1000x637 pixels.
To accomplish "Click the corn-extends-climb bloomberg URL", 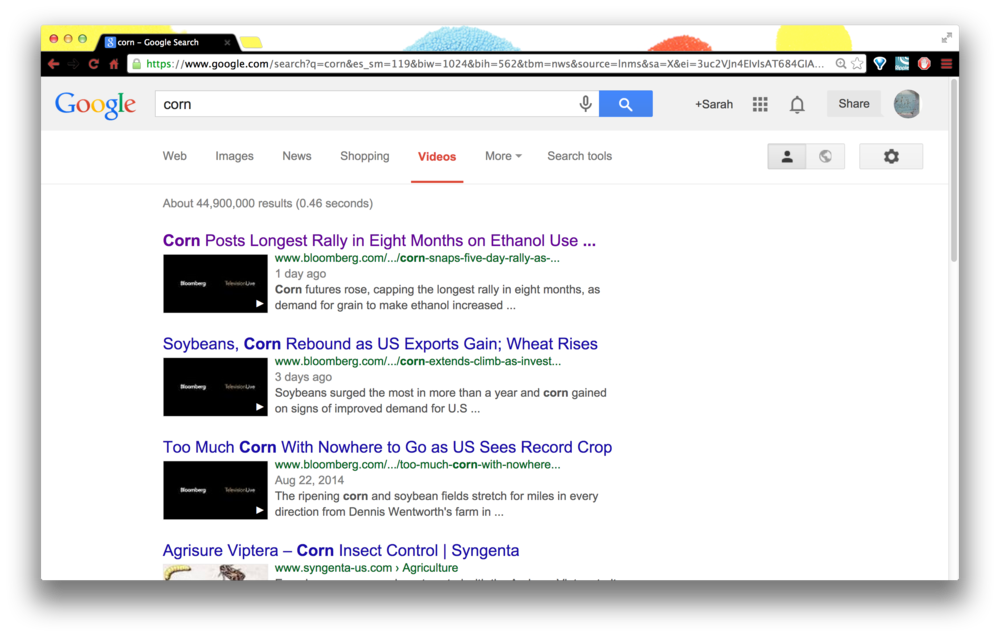I will point(418,362).
